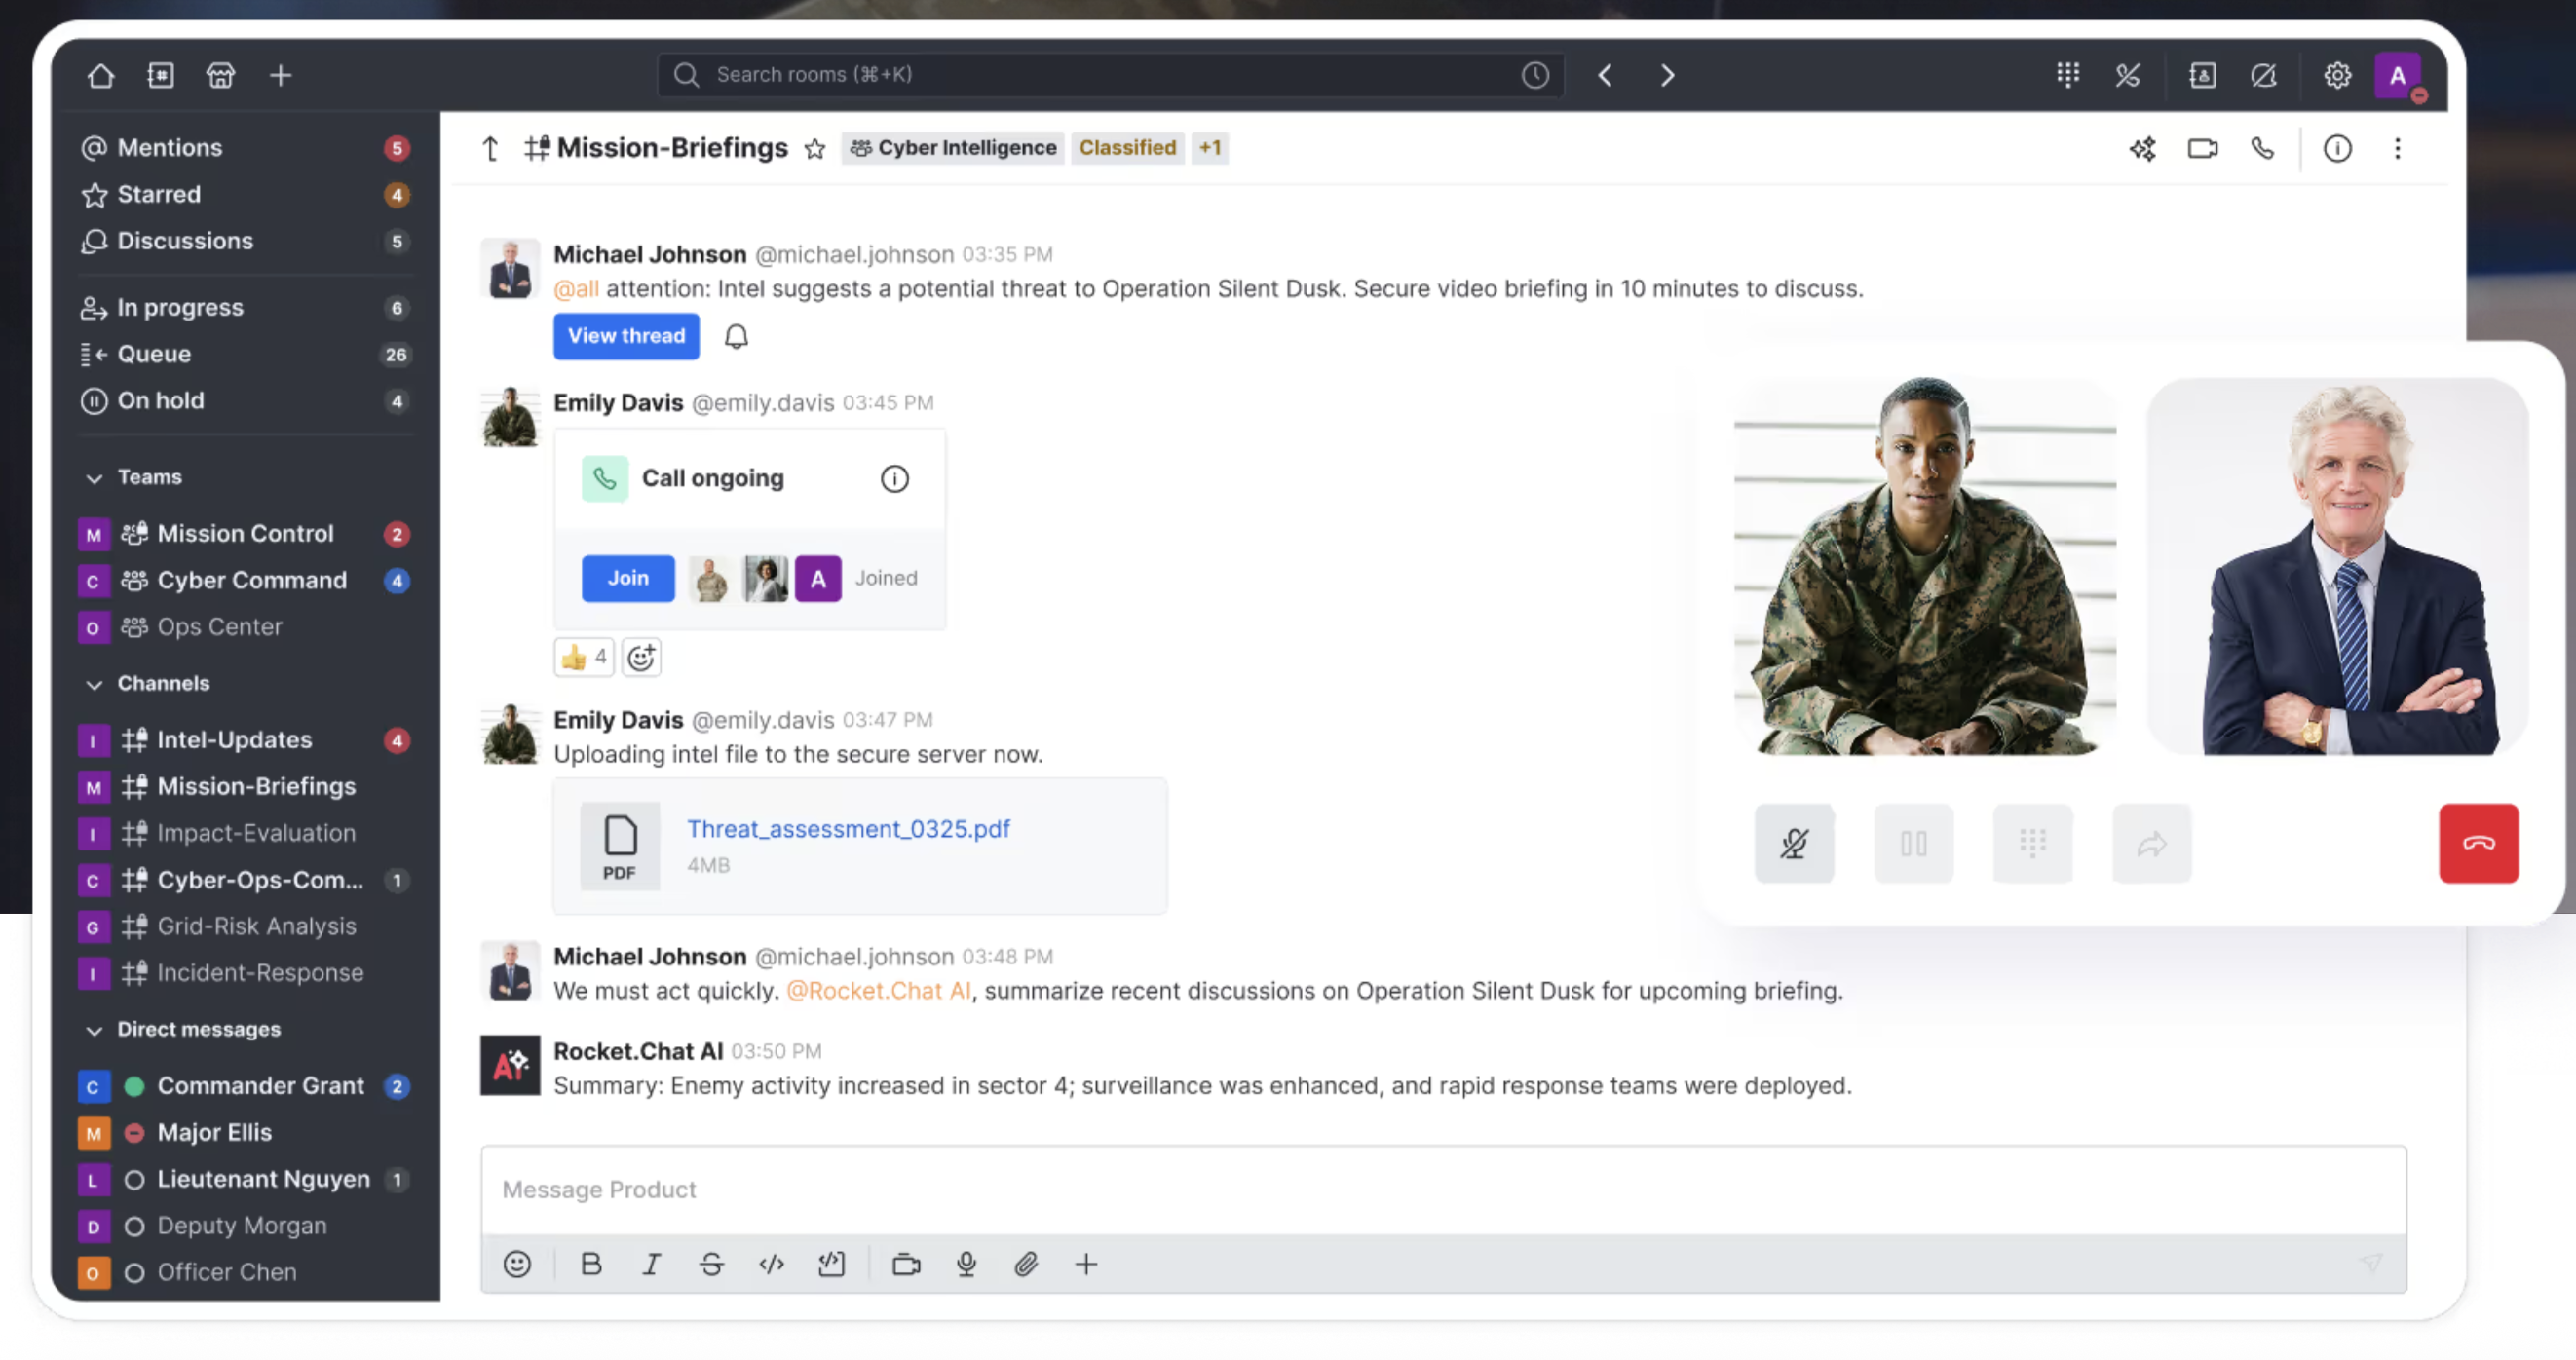Open Mentions in the sidebar
2576x1360 pixels.
(x=245, y=148)
